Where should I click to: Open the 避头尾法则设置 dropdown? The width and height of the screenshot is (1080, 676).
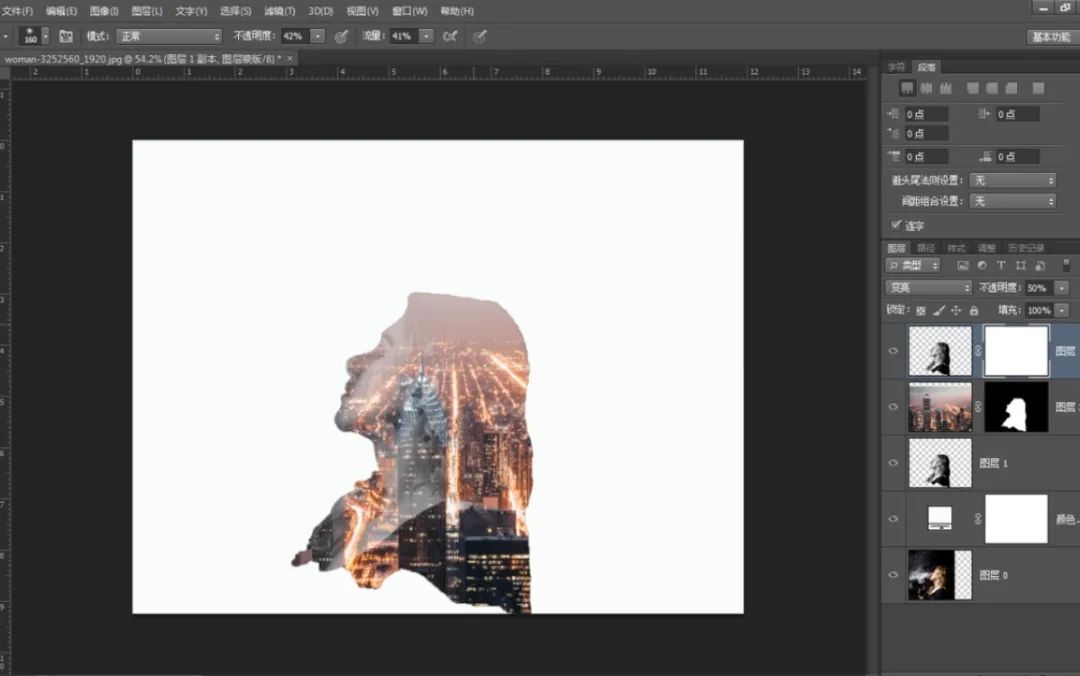tap(1012, 181)
